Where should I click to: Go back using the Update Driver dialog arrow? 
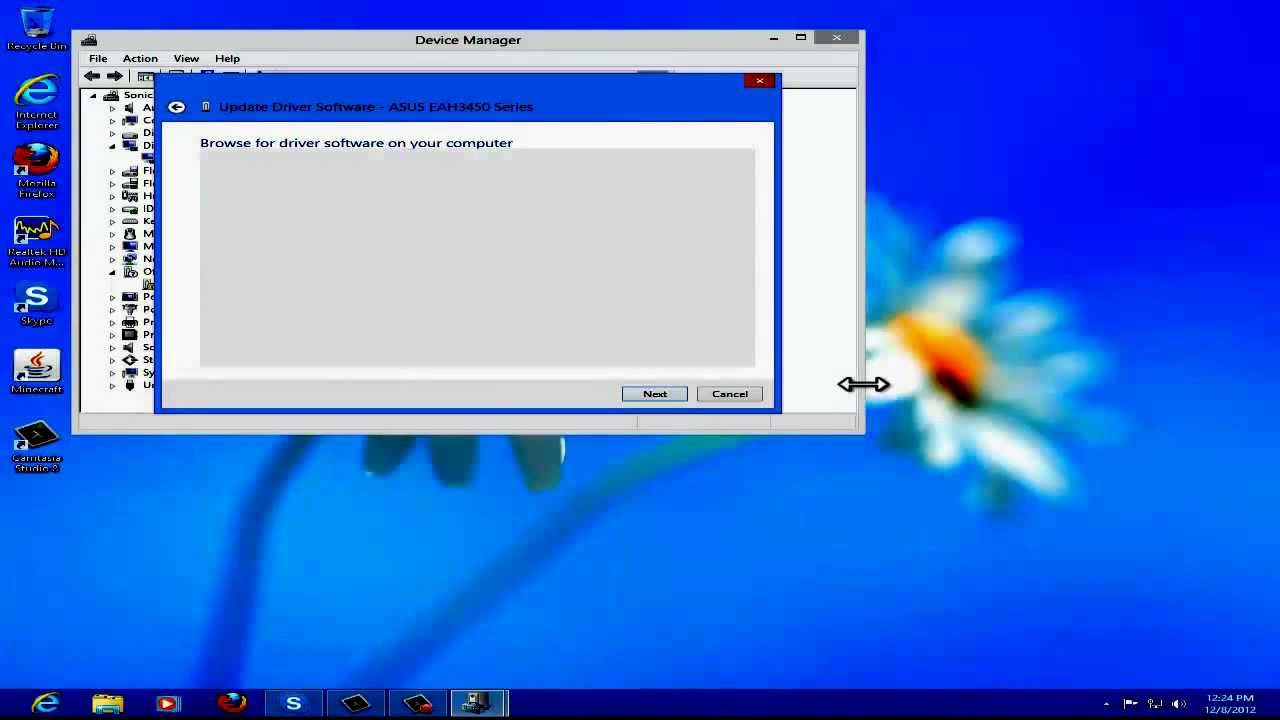(176, 107)
